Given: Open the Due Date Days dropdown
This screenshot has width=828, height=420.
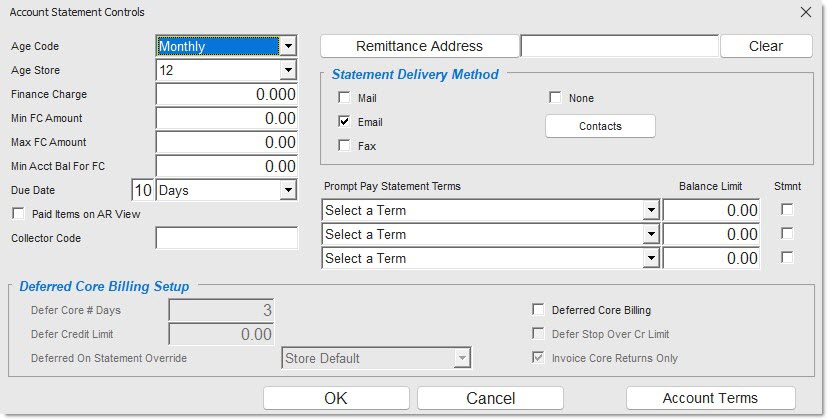Looking at the screenshot, I should pyautogui.click(x=288, y=190).
